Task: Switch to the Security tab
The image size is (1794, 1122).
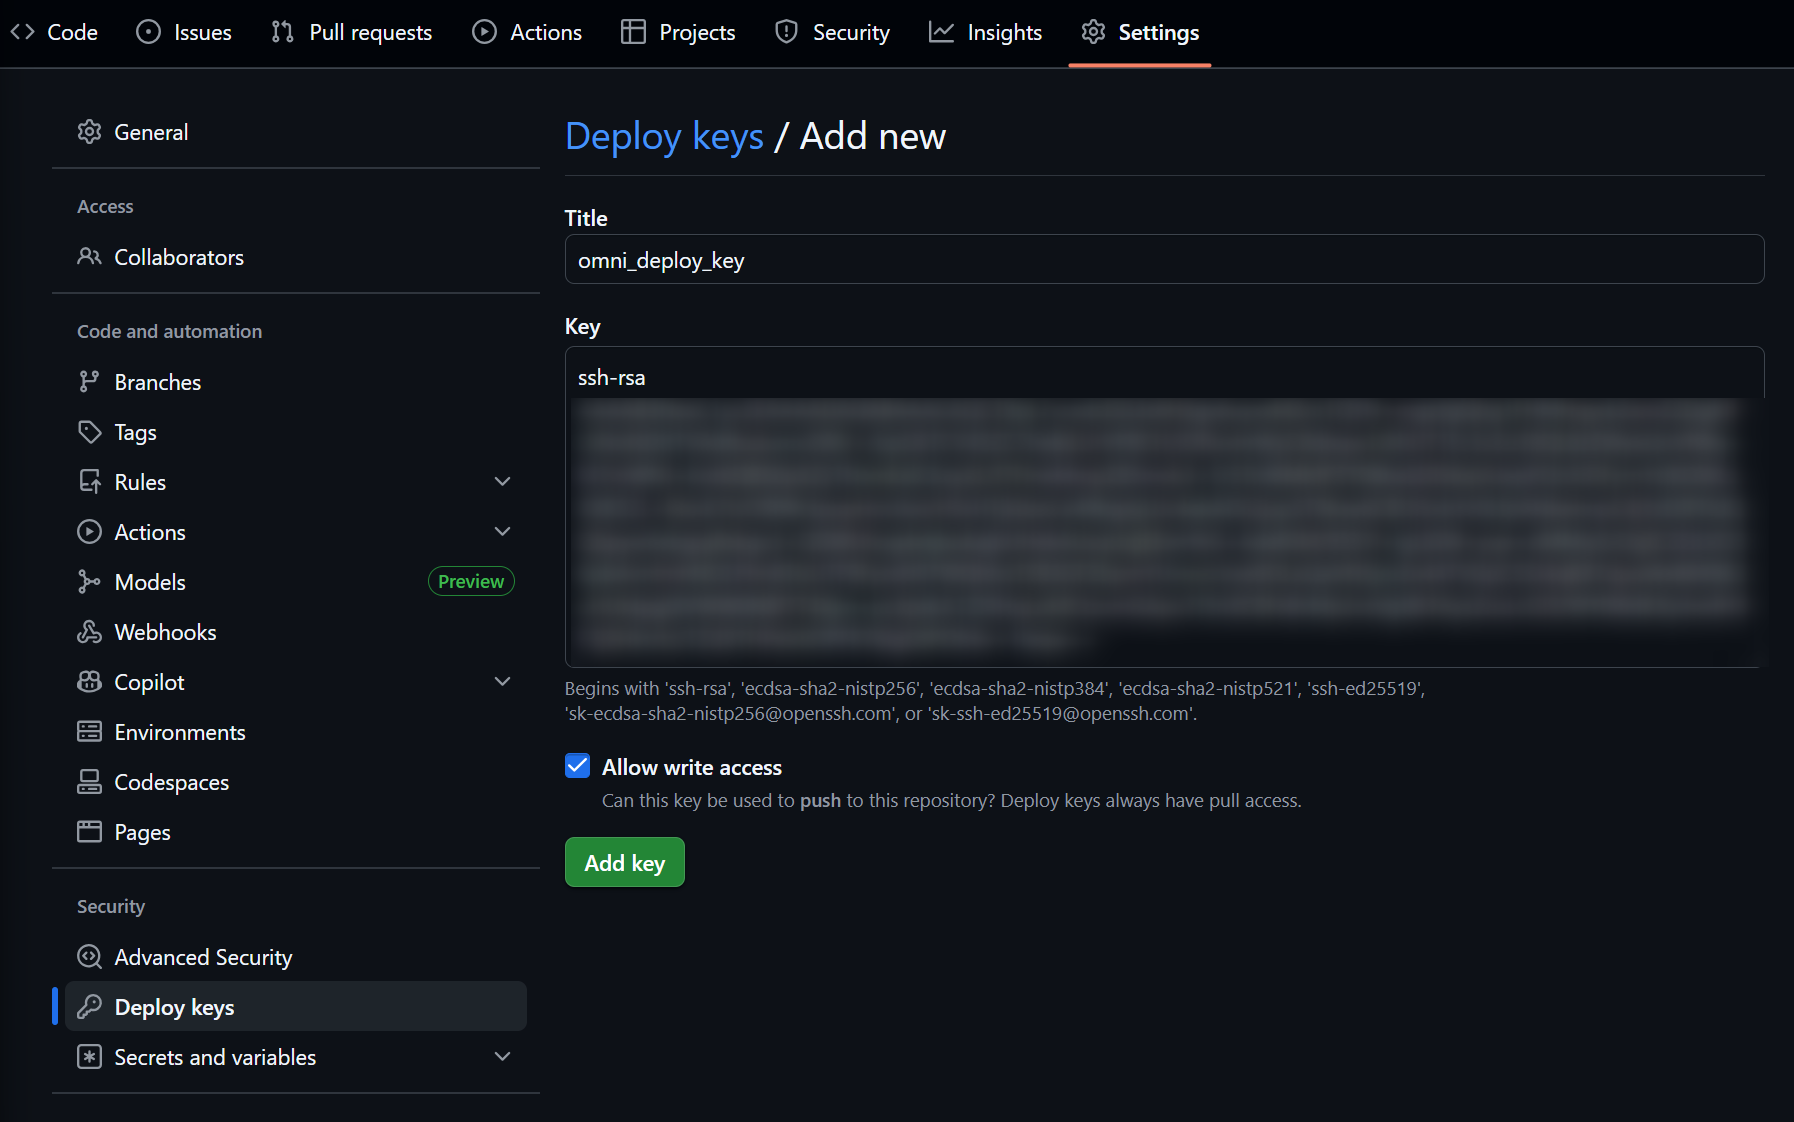Action: (x=832, y=32)
